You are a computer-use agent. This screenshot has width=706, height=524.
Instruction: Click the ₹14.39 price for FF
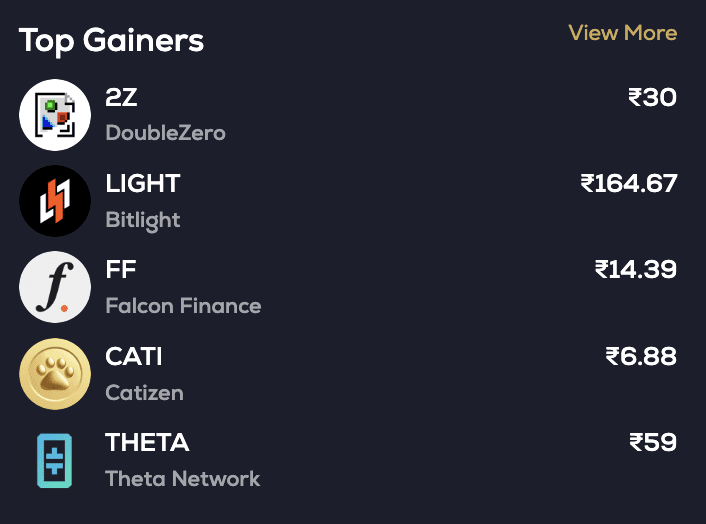(x=636, y=269)
